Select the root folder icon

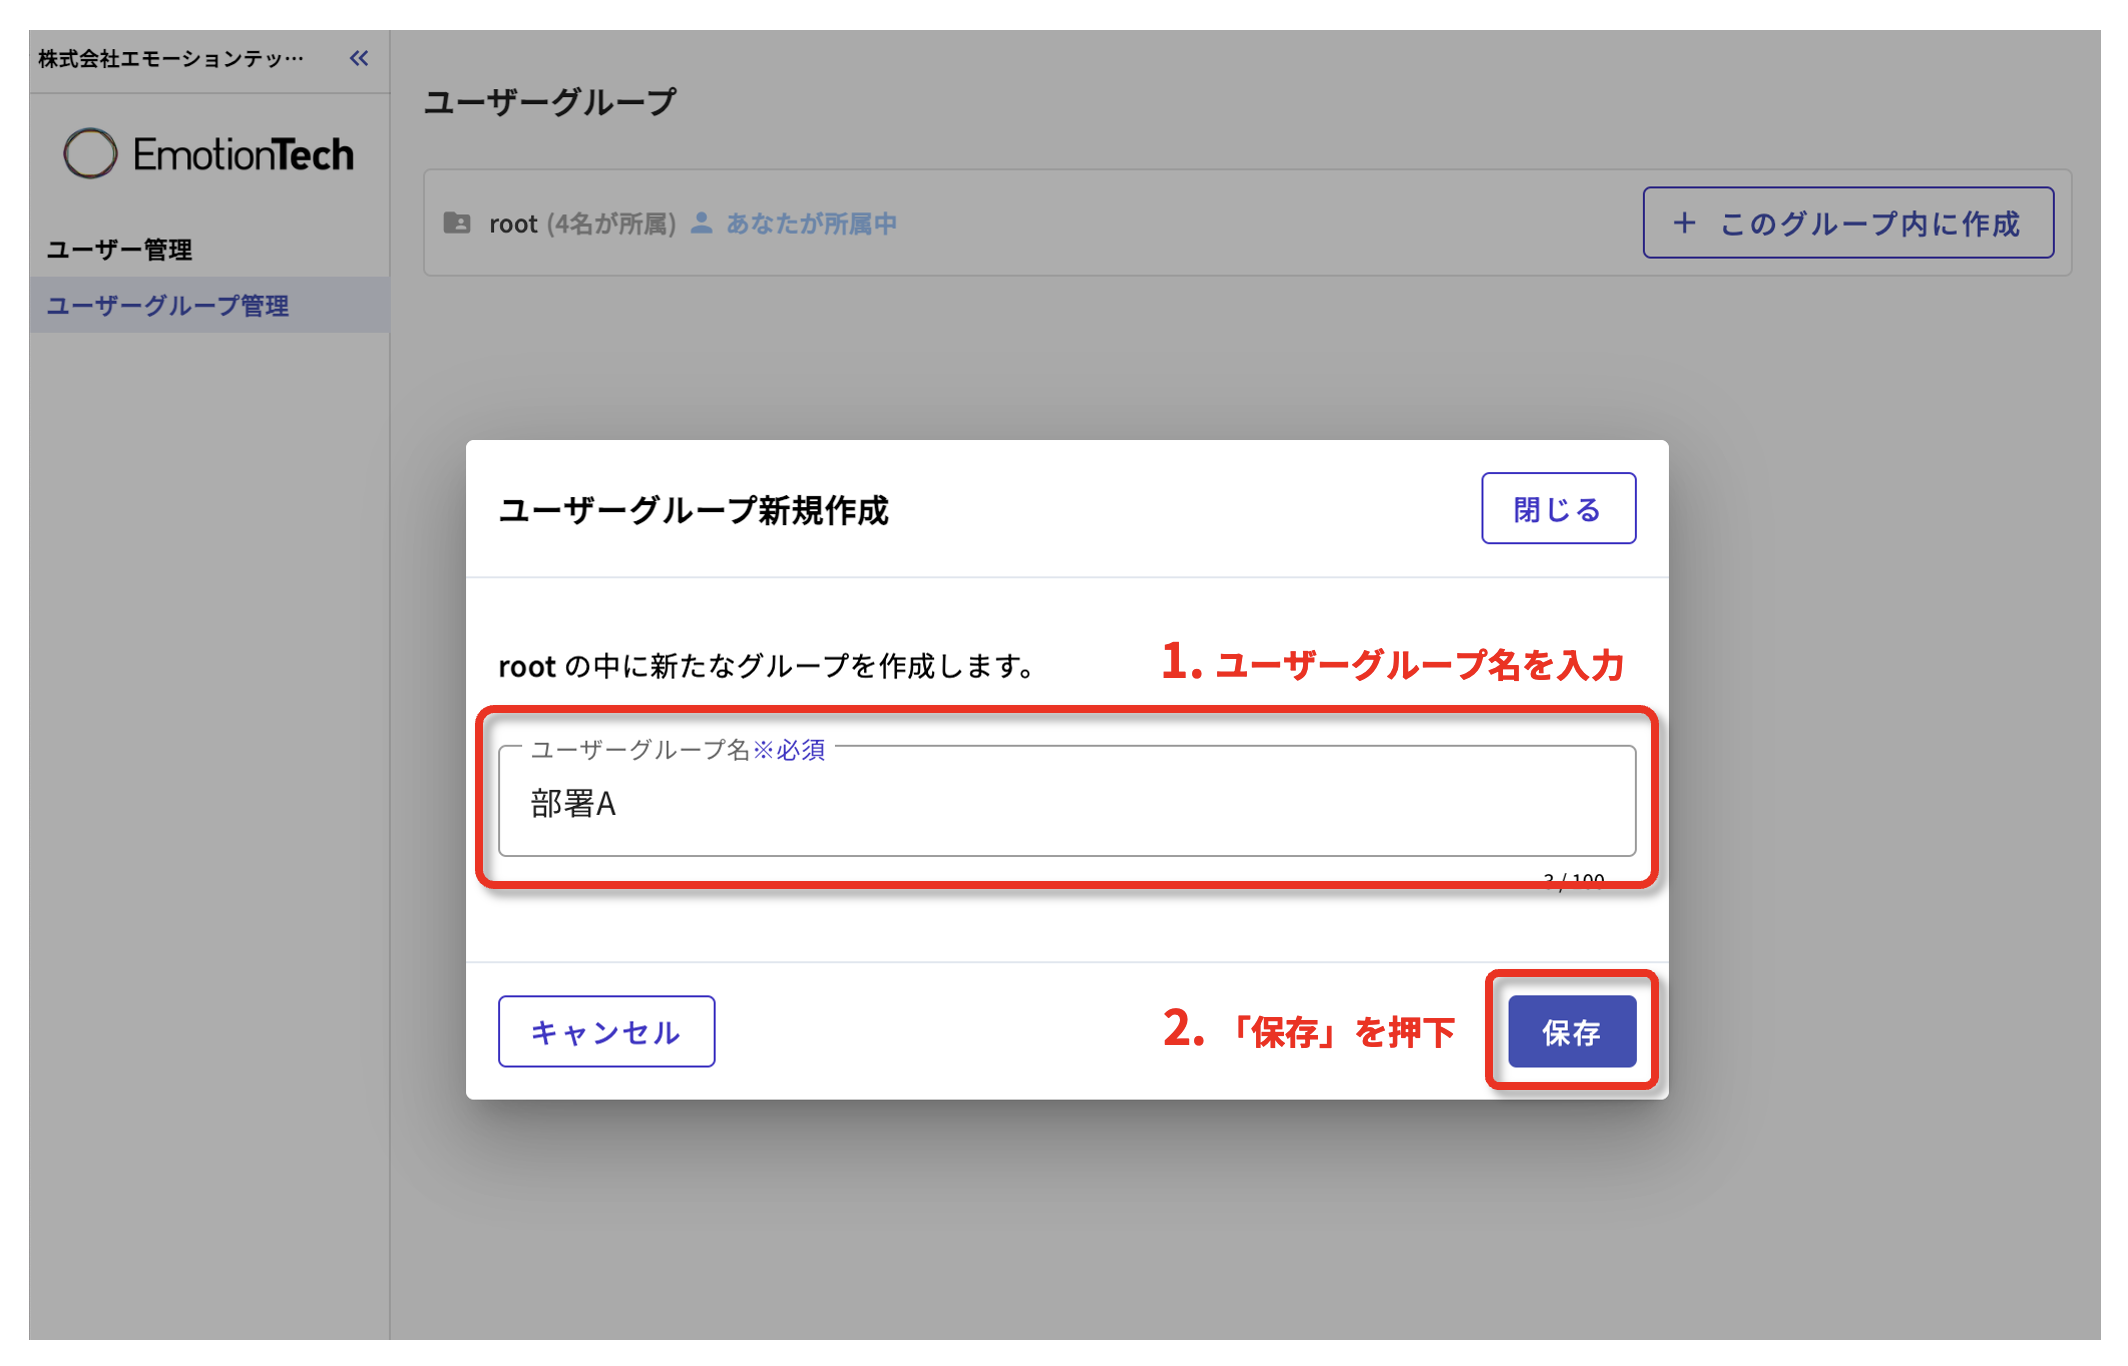(458, 223)
